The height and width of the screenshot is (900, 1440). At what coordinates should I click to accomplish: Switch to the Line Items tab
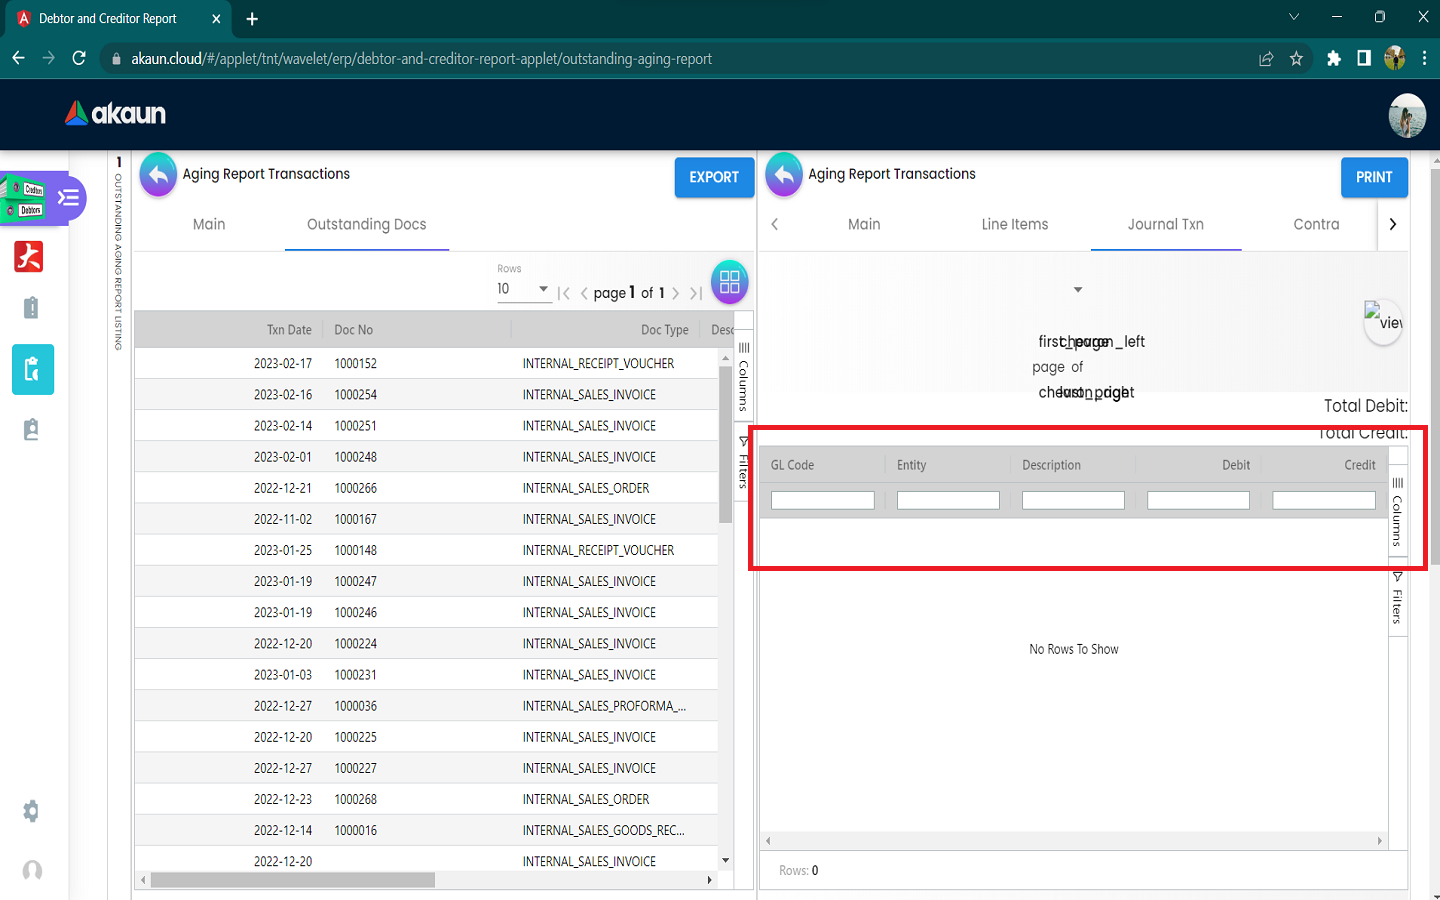[1014, 224]
